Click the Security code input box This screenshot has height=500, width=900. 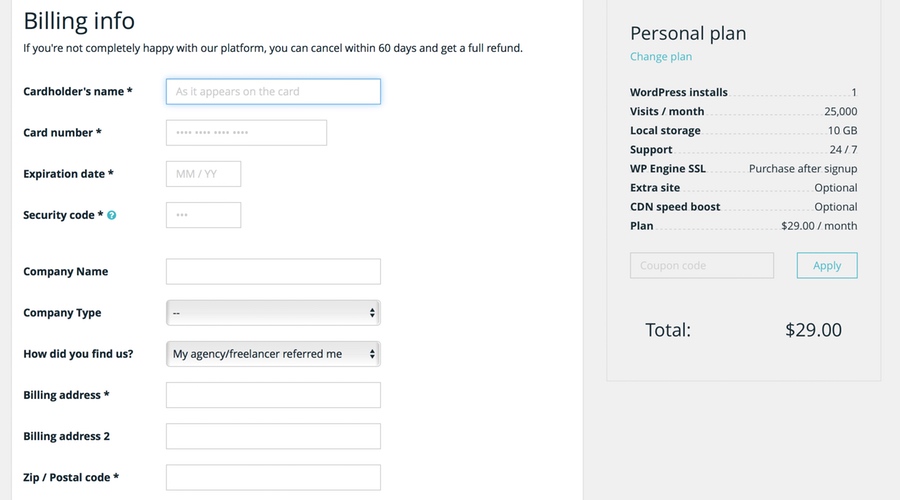[203, 215]
